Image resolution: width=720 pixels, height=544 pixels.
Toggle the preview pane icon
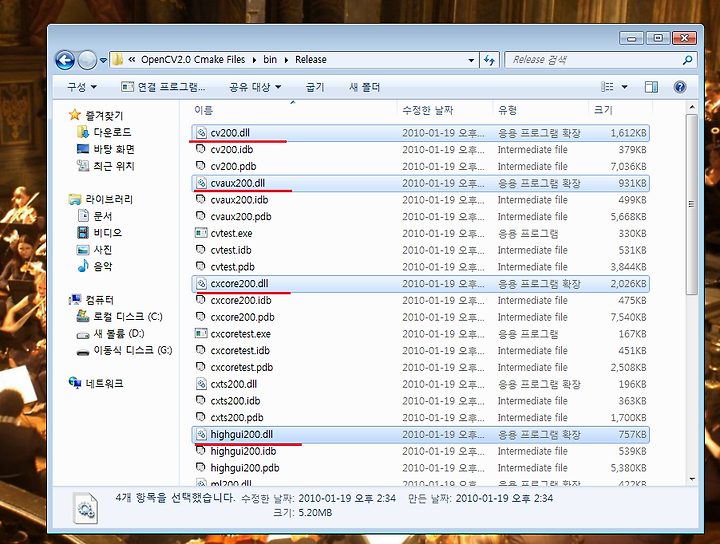point(651,87)
